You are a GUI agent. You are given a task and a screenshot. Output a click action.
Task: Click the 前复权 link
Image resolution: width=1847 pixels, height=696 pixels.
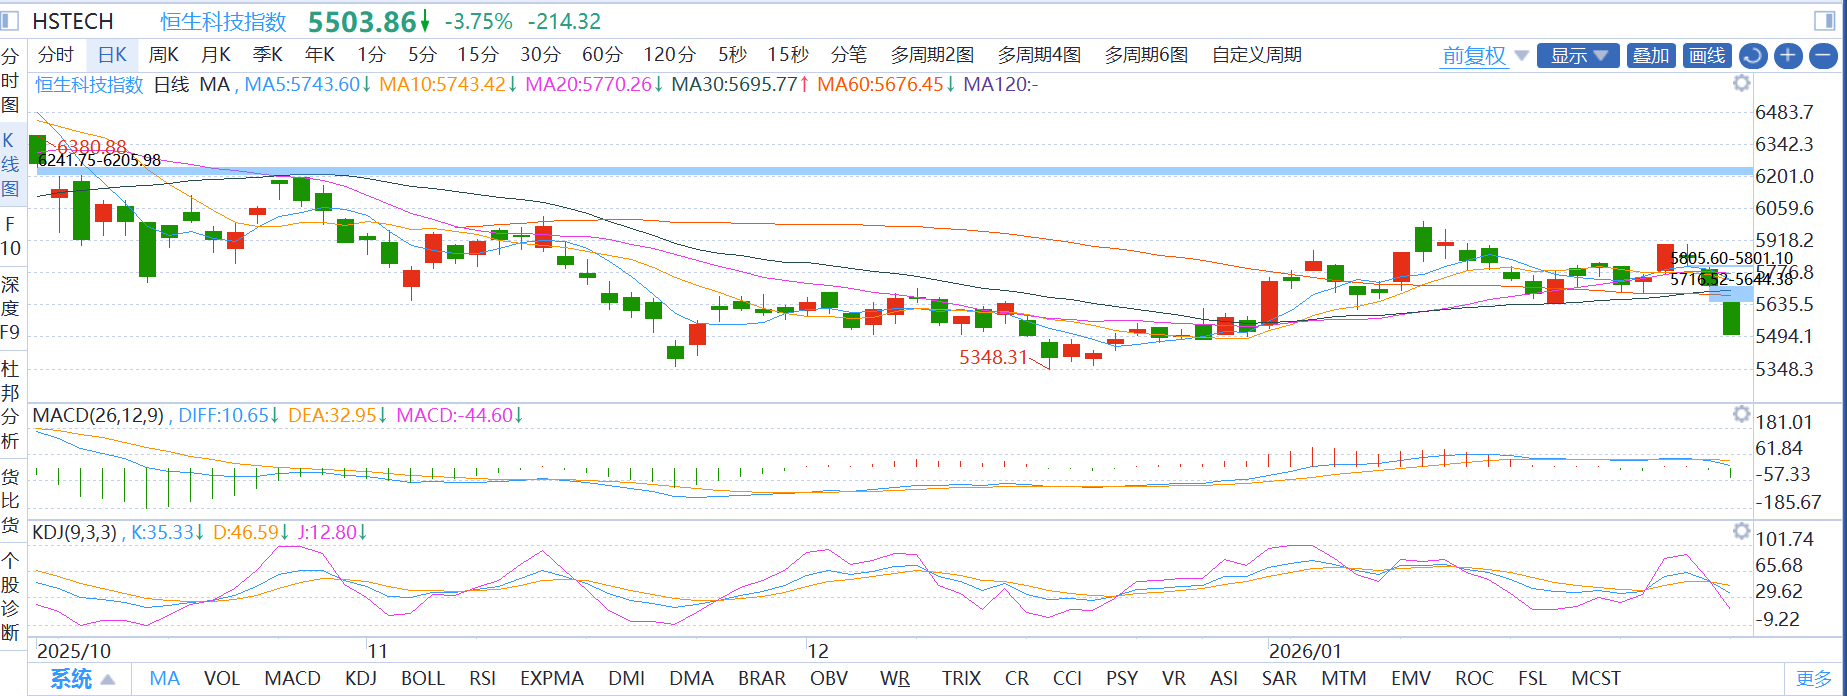1474,56
